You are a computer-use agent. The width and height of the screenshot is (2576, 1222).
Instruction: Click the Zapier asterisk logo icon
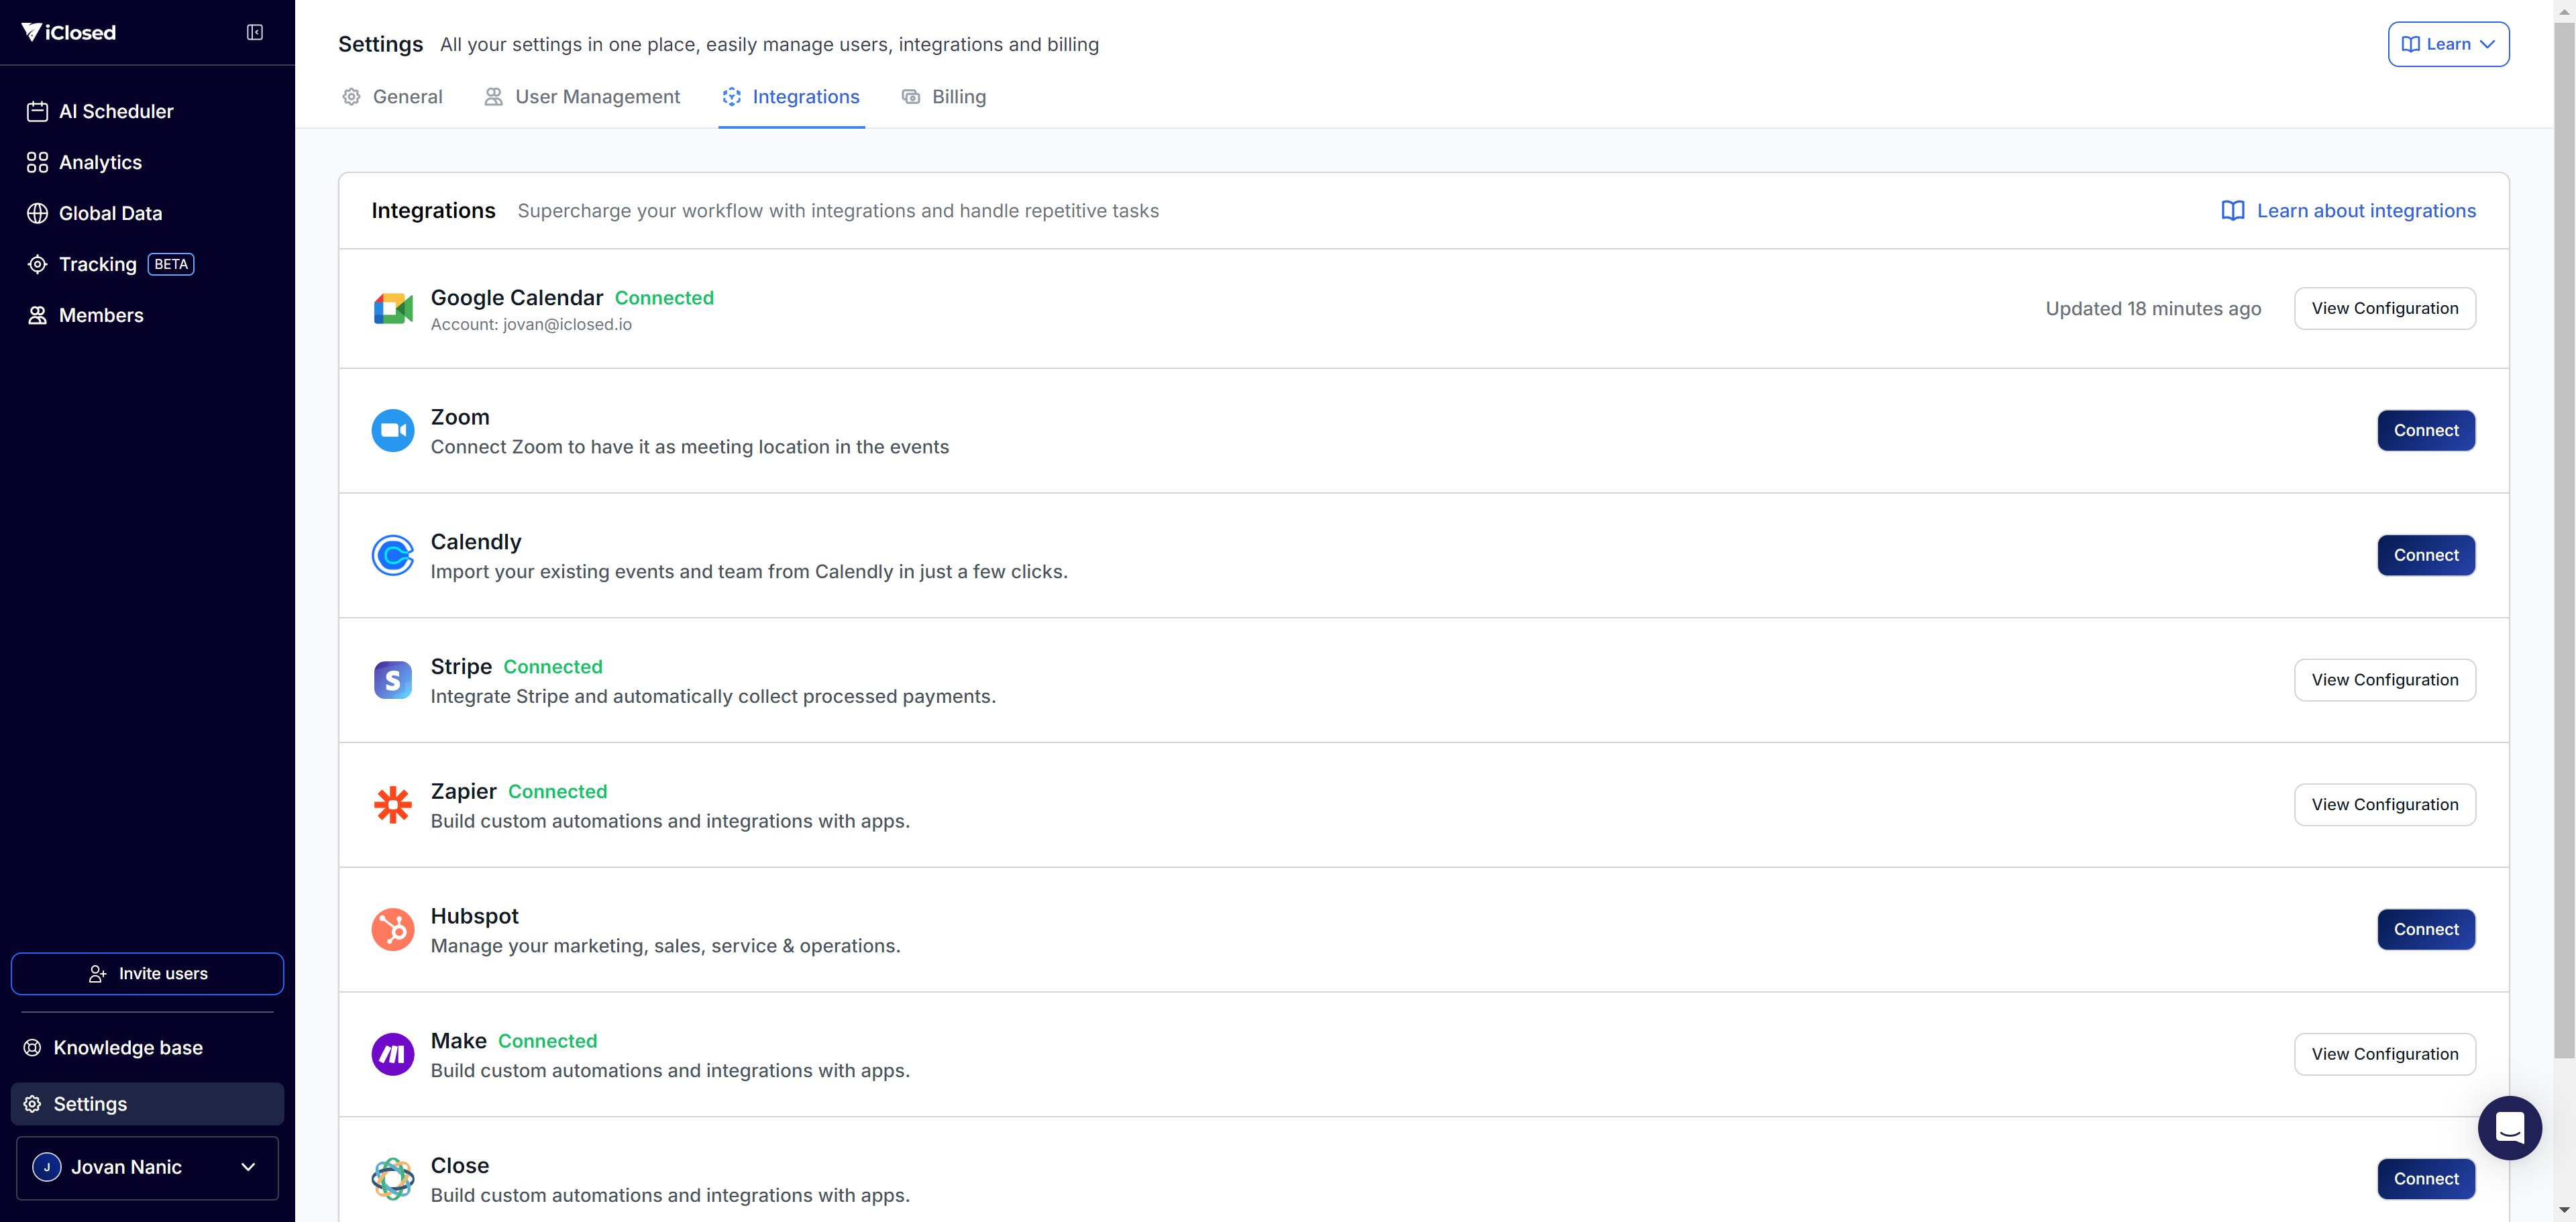pos(393,805)
